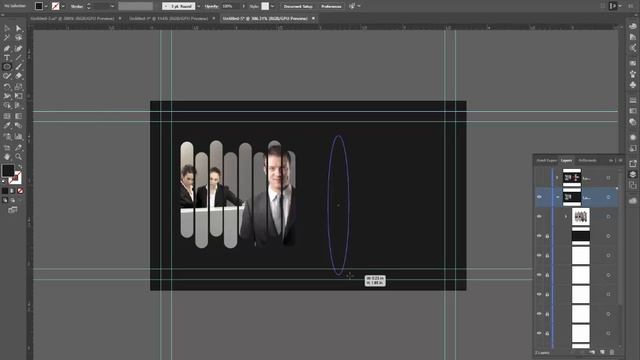Open stroke color dropdown in control bar
The image size is (640, 360).
click(x=63, y=6)
